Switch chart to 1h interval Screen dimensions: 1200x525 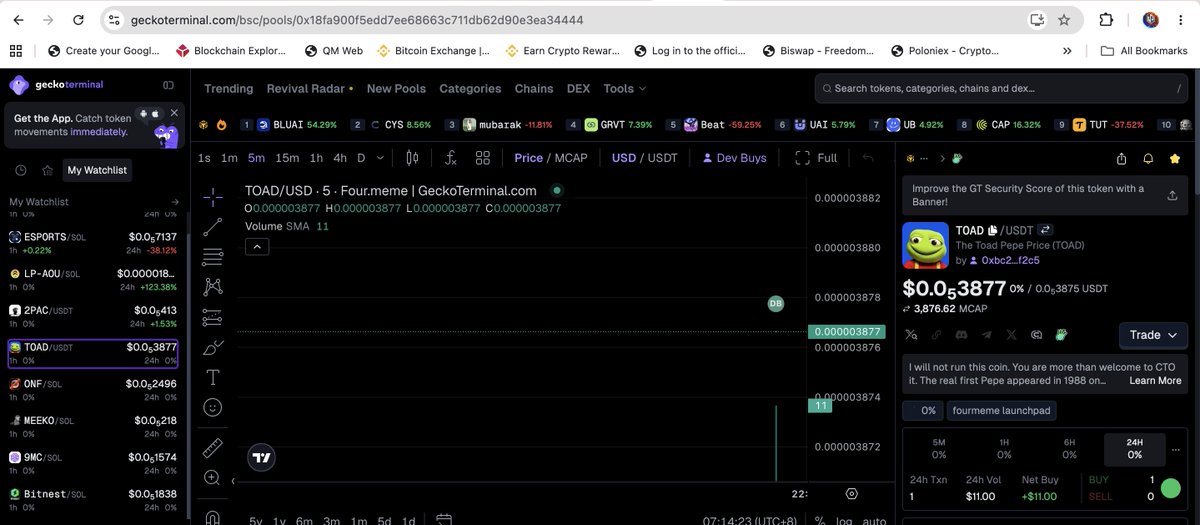(316, 158)
